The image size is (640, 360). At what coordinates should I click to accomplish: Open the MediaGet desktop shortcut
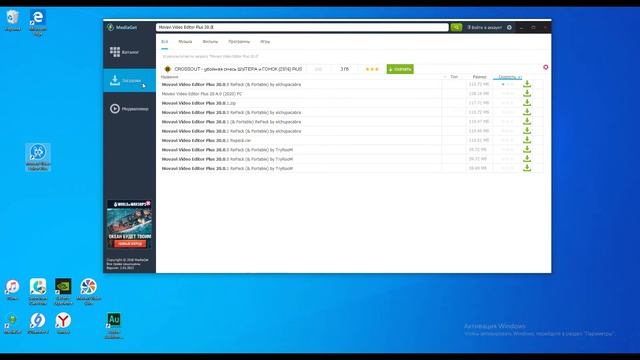point(12,324)
